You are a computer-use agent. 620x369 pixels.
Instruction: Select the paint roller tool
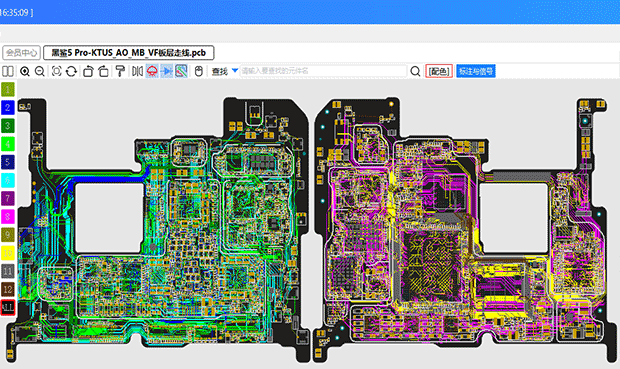click(120, 72)
